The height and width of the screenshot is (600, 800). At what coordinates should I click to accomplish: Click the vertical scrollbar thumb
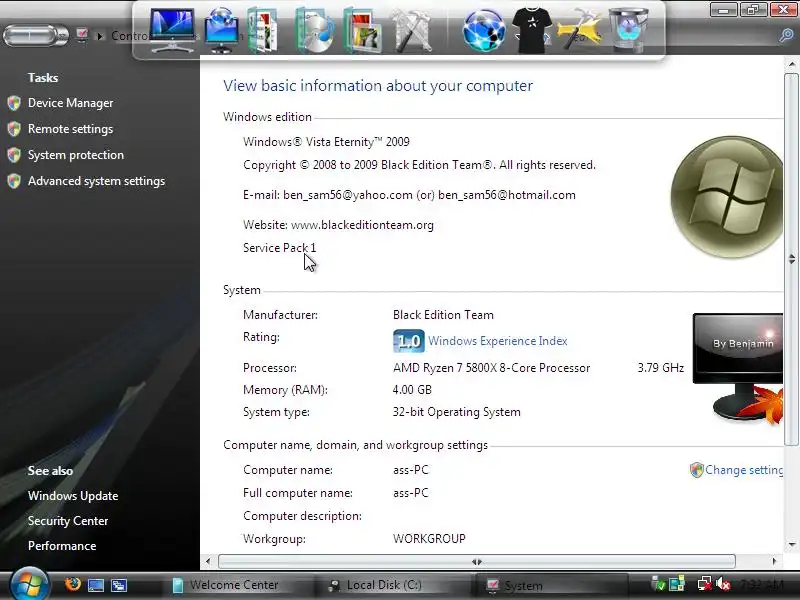tap(791, 259)
